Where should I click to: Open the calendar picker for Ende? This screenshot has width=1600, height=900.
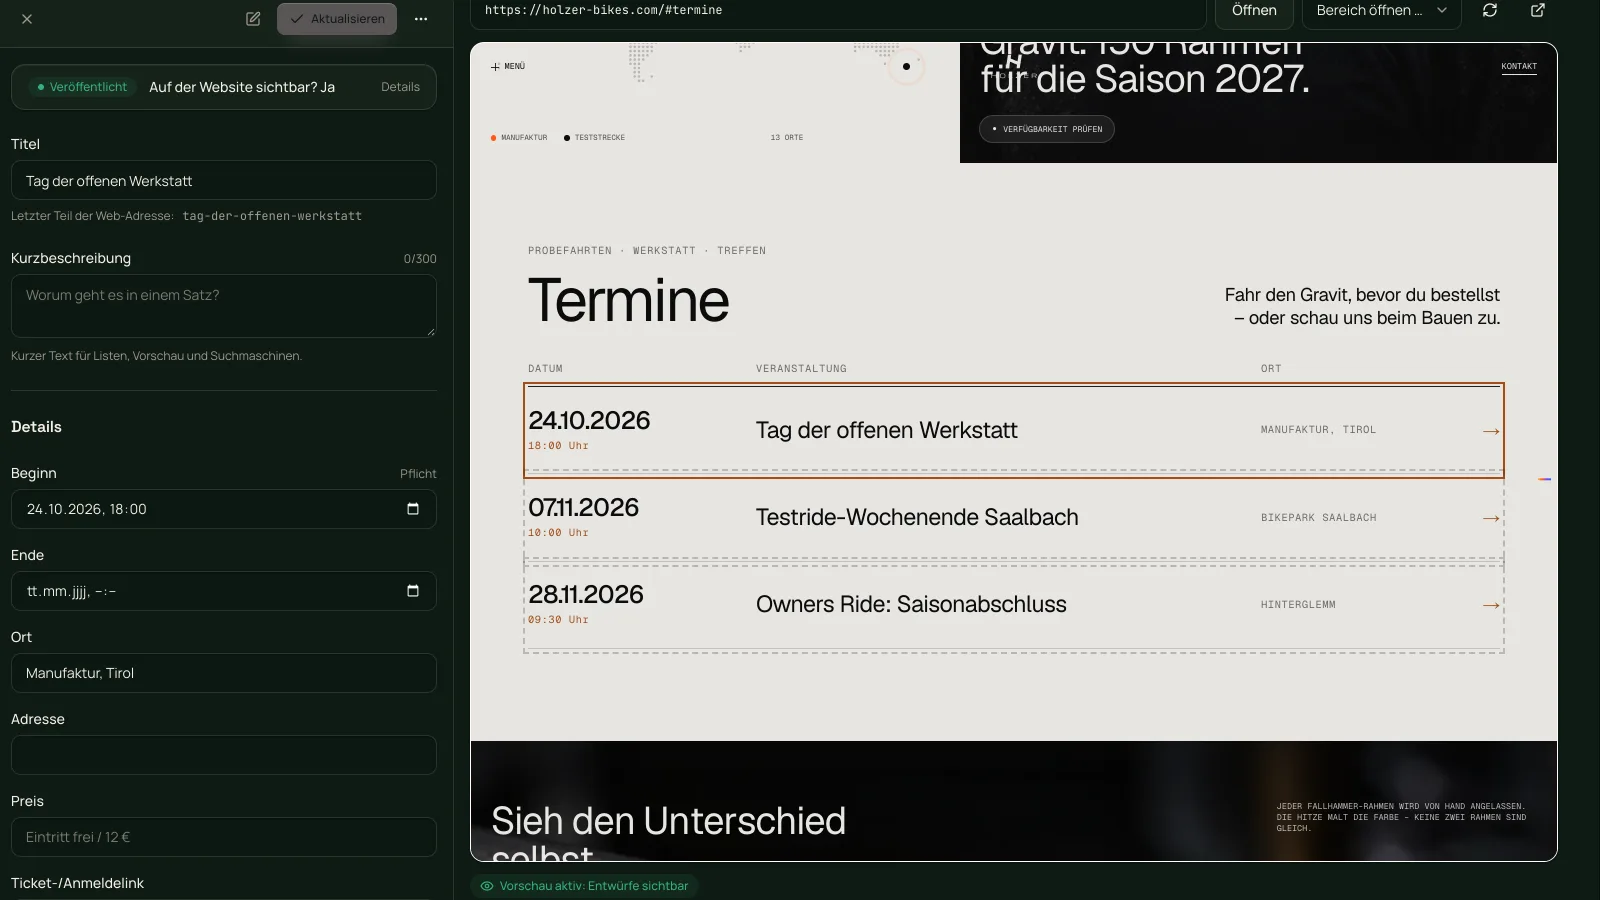point(413,591)
